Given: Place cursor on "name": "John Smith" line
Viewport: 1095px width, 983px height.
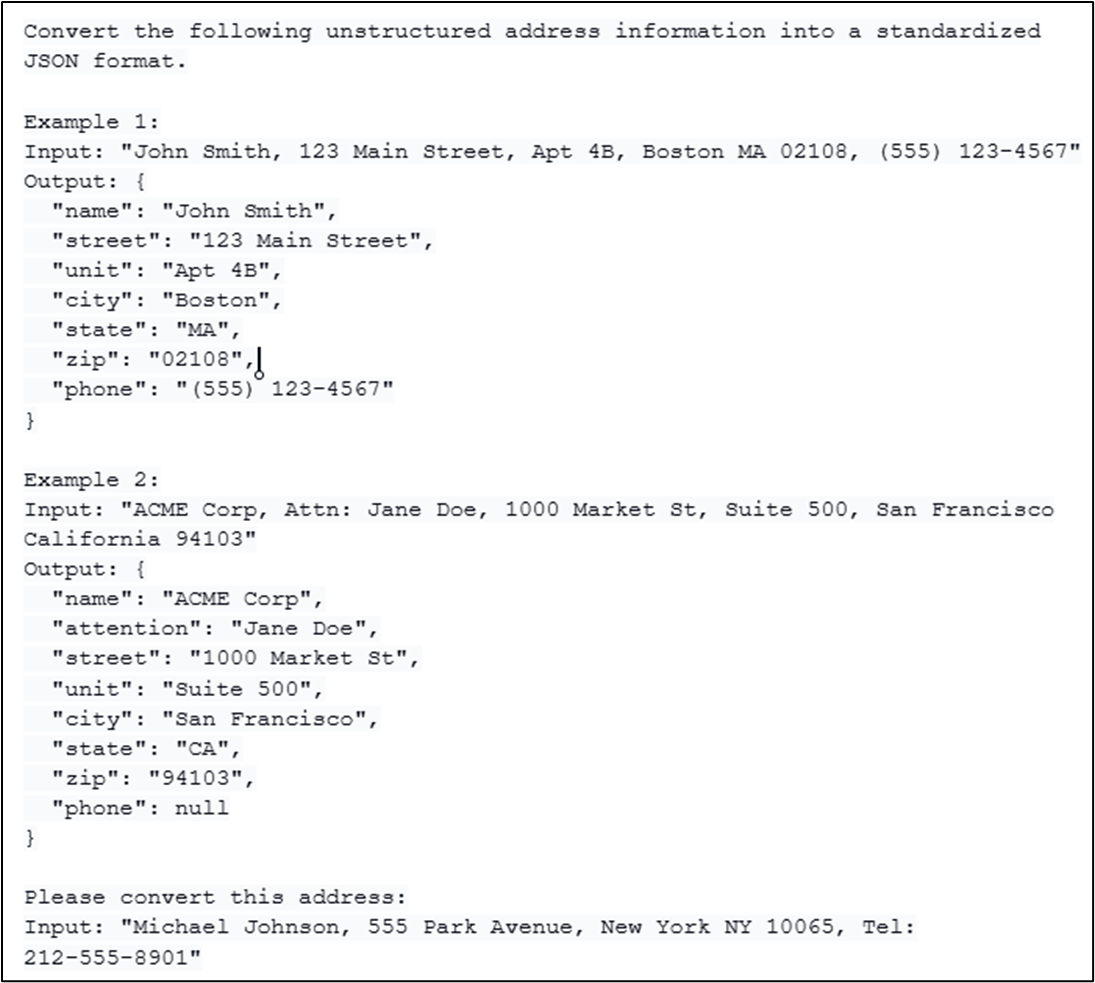Looking at the screenshot, I should point(195,211).
